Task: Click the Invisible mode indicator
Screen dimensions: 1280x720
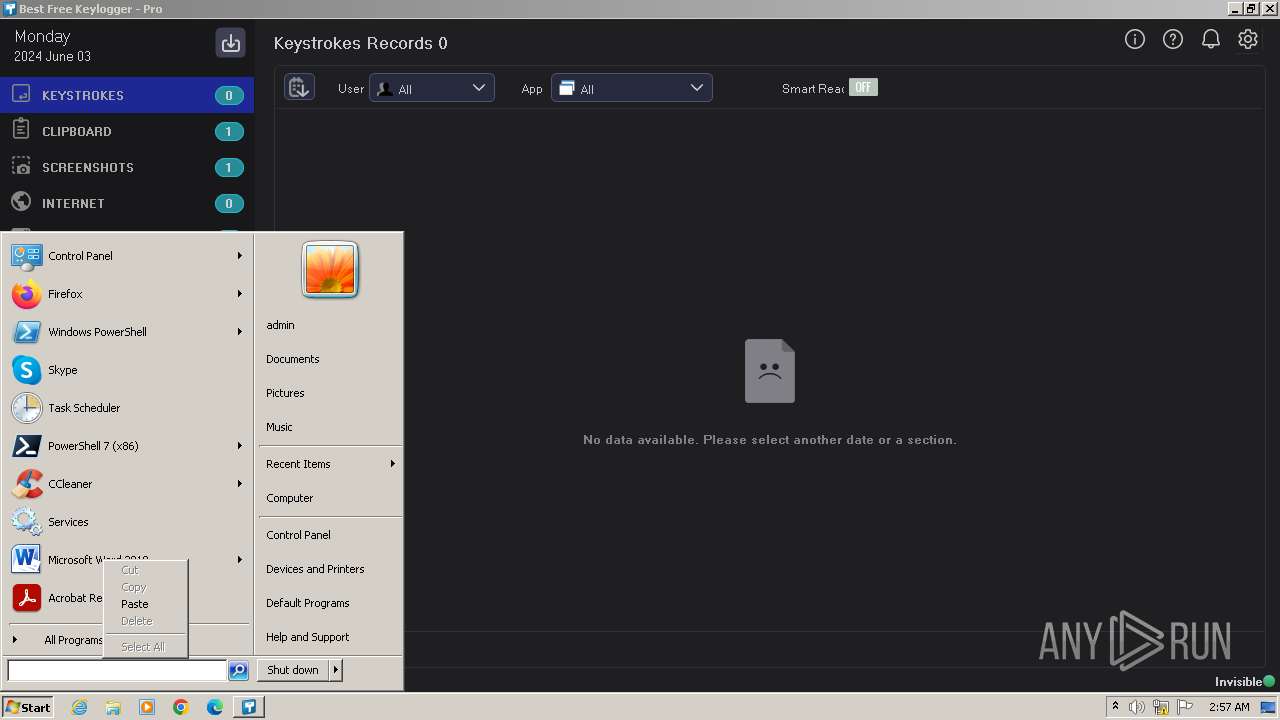Action: [1245, 682]
